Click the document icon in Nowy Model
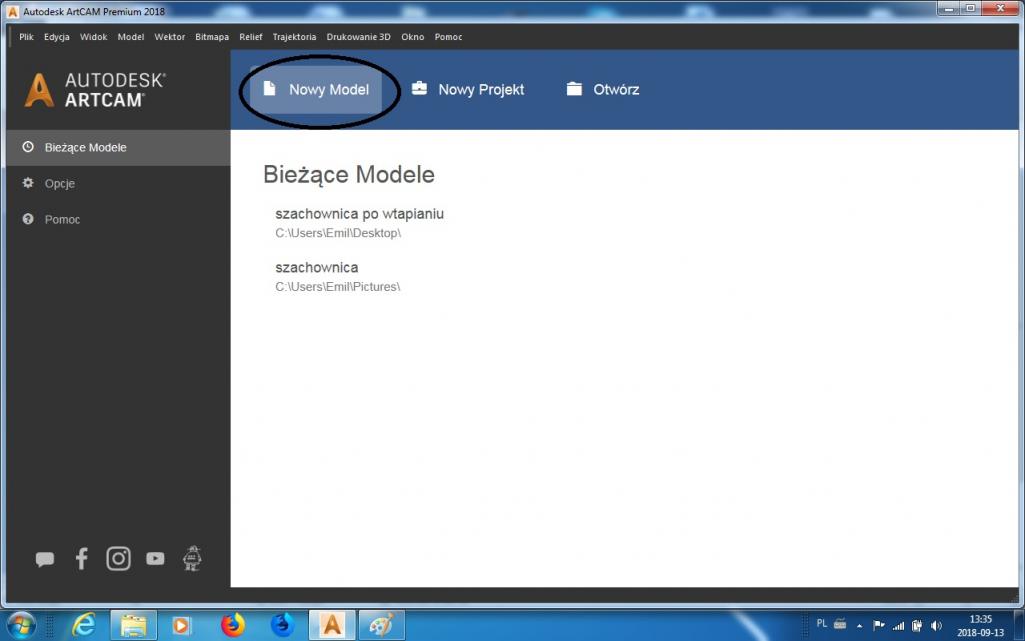 269,88
